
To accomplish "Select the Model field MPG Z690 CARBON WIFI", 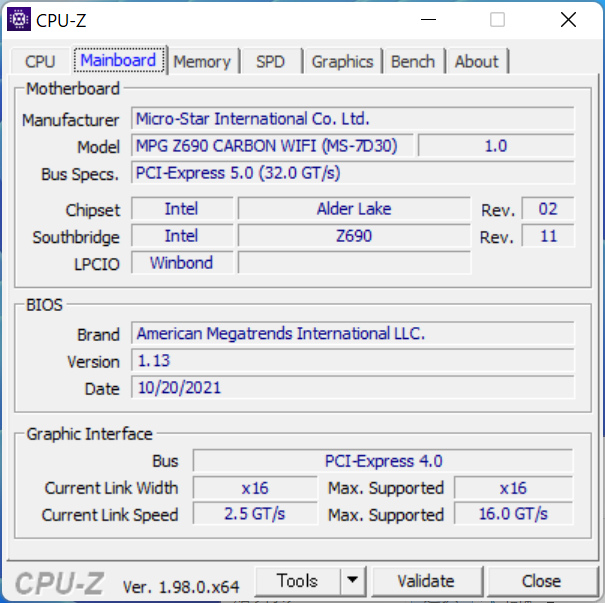I will [x=272, y=146].
